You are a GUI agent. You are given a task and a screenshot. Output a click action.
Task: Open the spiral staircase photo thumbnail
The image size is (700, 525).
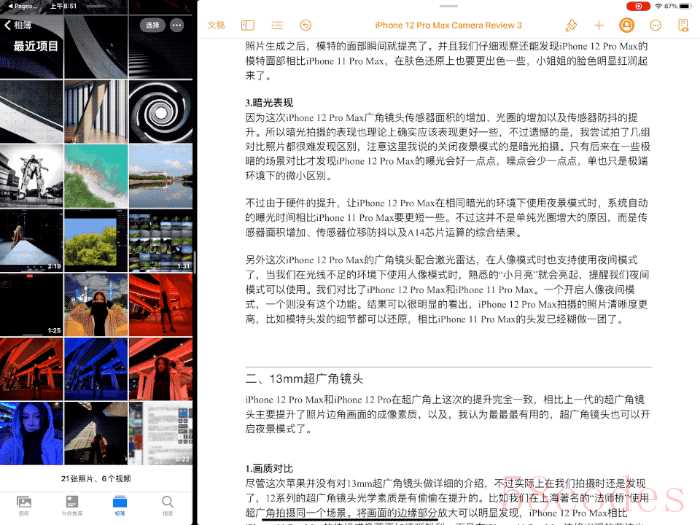point(161,112)
